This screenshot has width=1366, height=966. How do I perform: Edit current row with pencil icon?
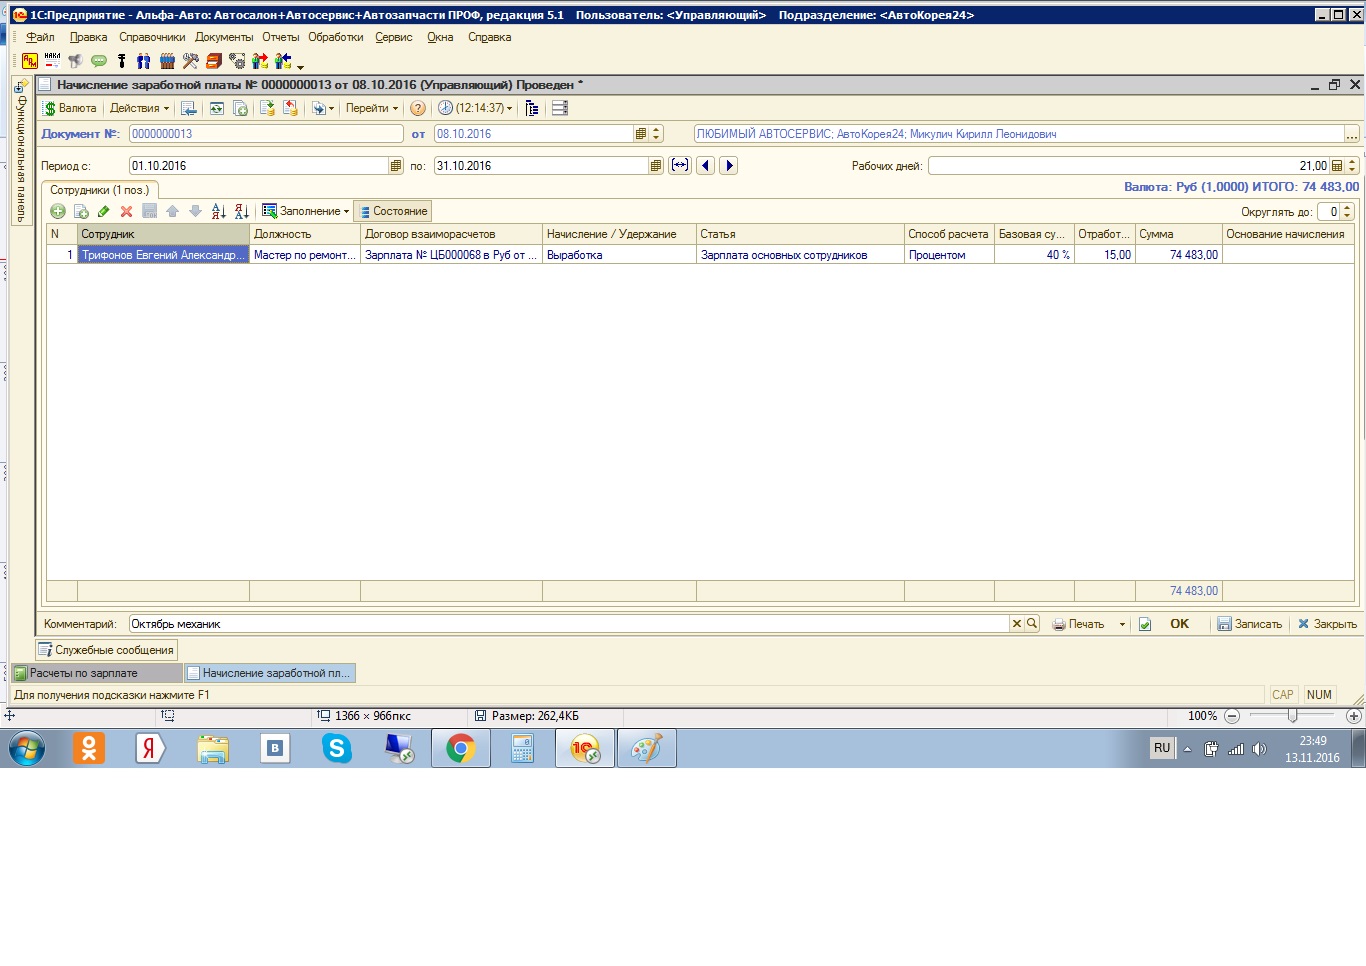click(x=104, y=211)
